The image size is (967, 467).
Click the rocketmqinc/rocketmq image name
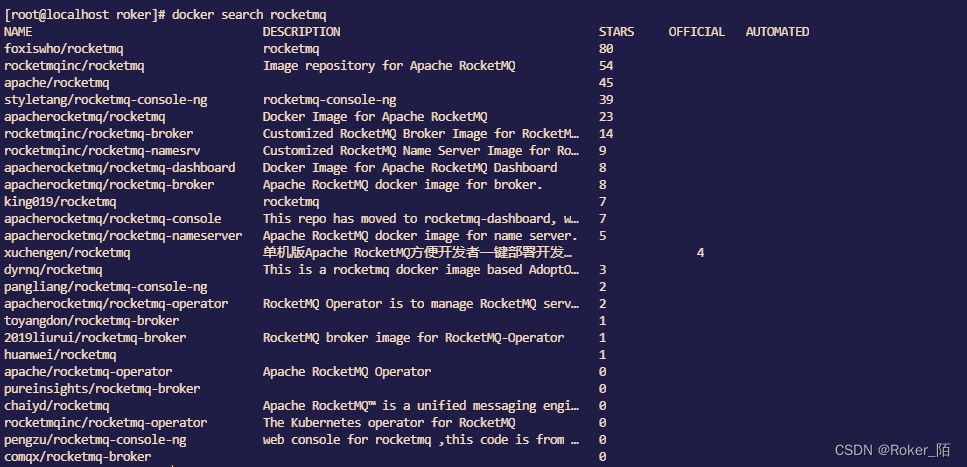(74, 65)
